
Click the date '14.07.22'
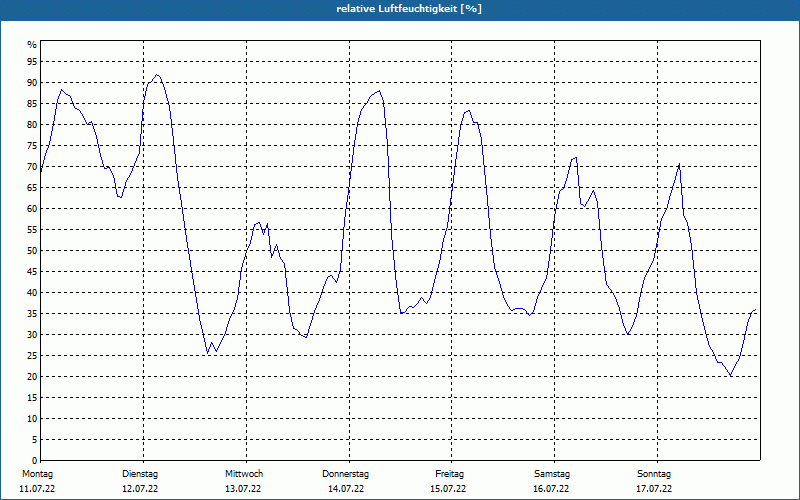(346, 489)
